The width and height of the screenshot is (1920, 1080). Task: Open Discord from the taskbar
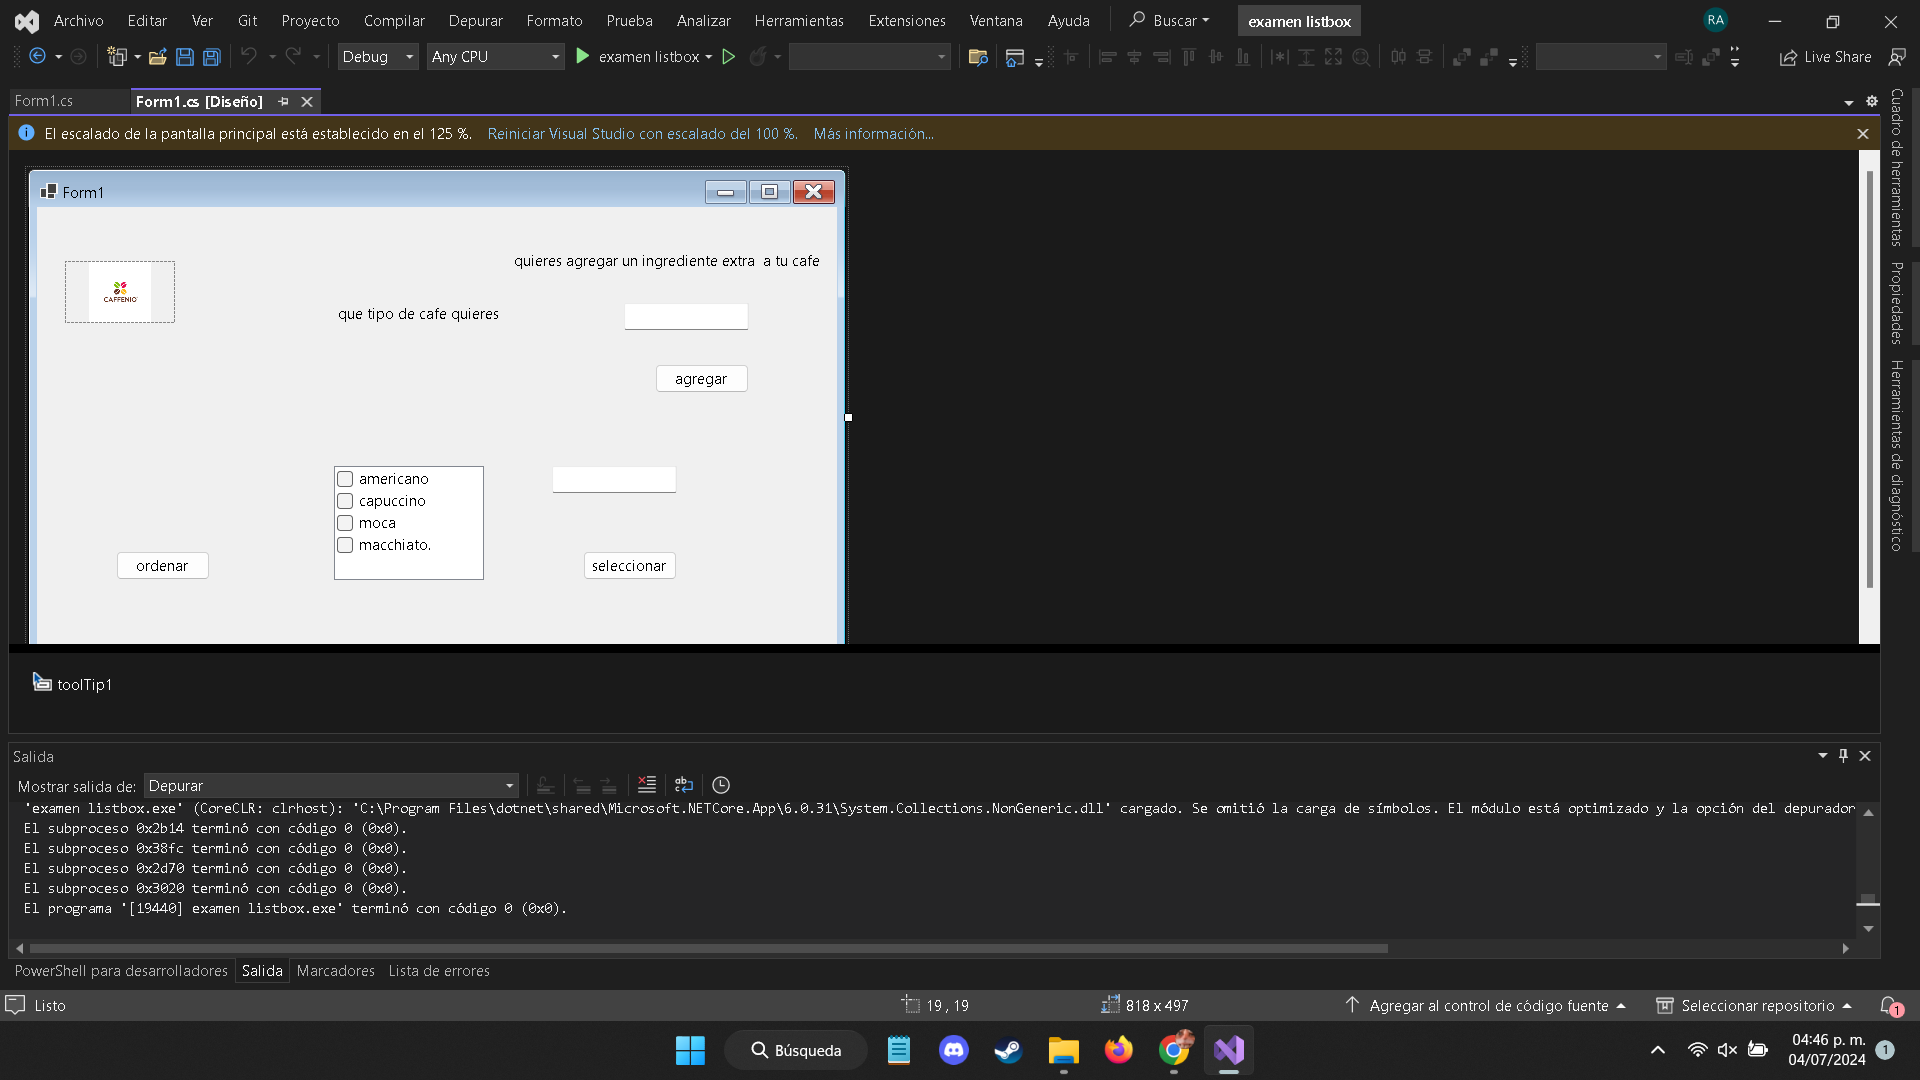pos(953,1050)
